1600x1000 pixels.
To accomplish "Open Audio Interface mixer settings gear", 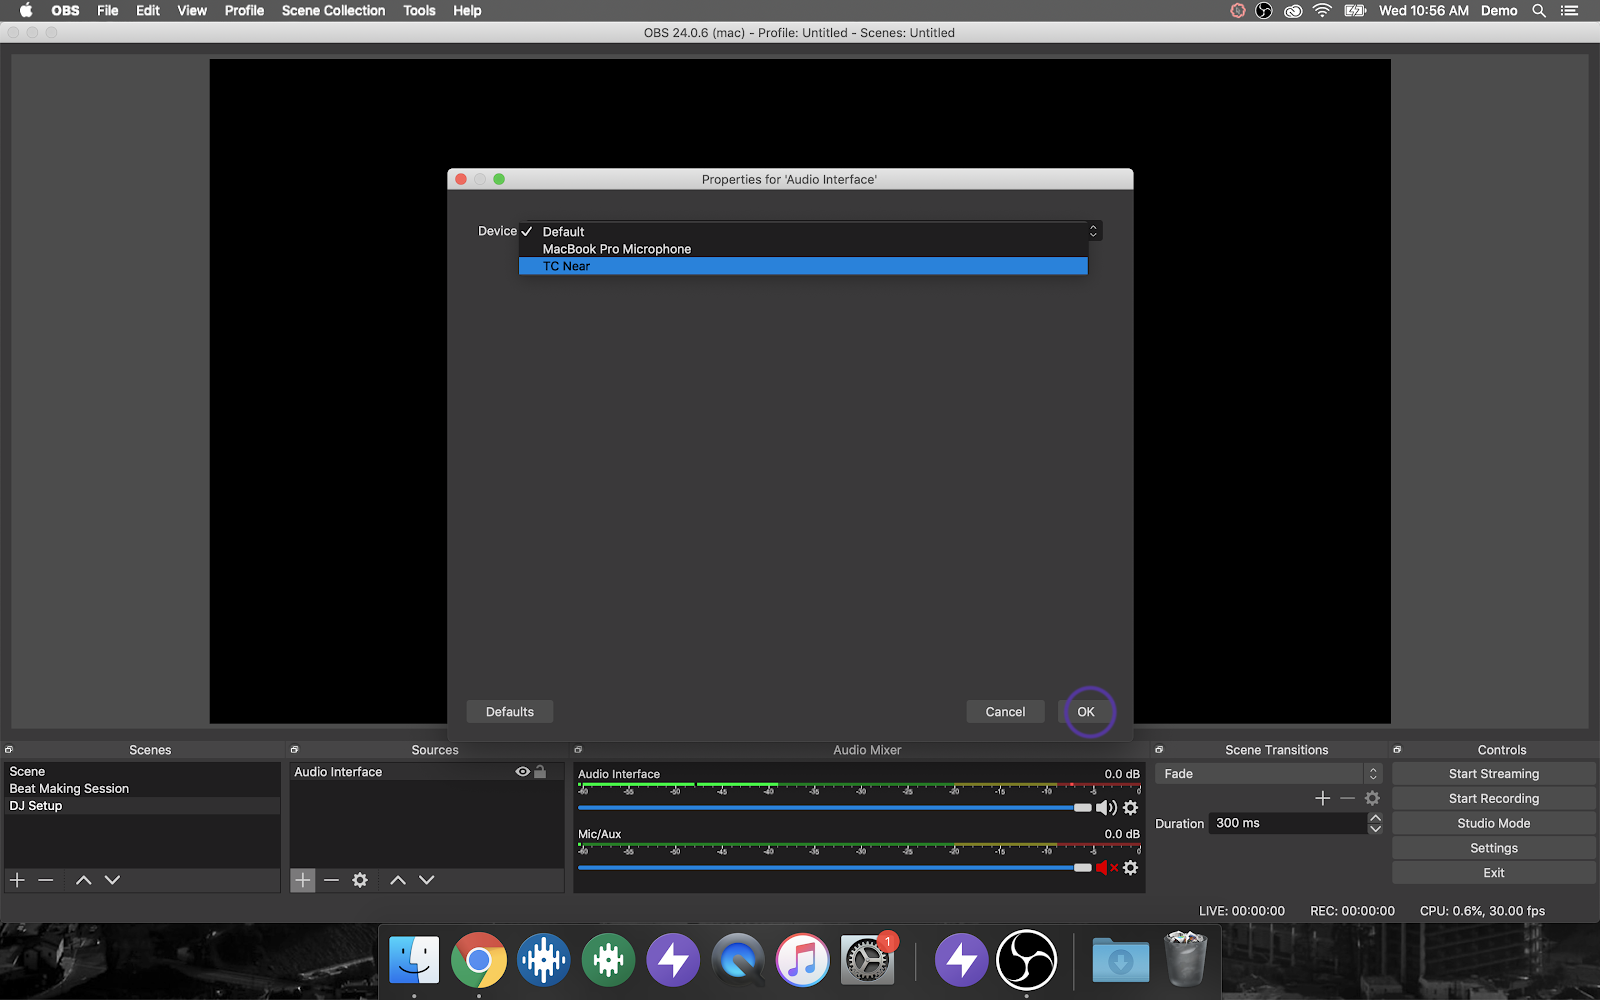I will click(1131, 808).
